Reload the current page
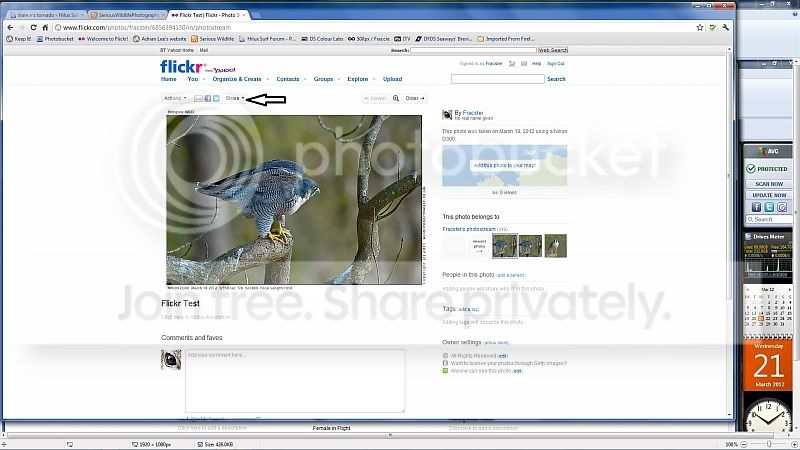Screen dimensions: 800x450 point(34,28)
